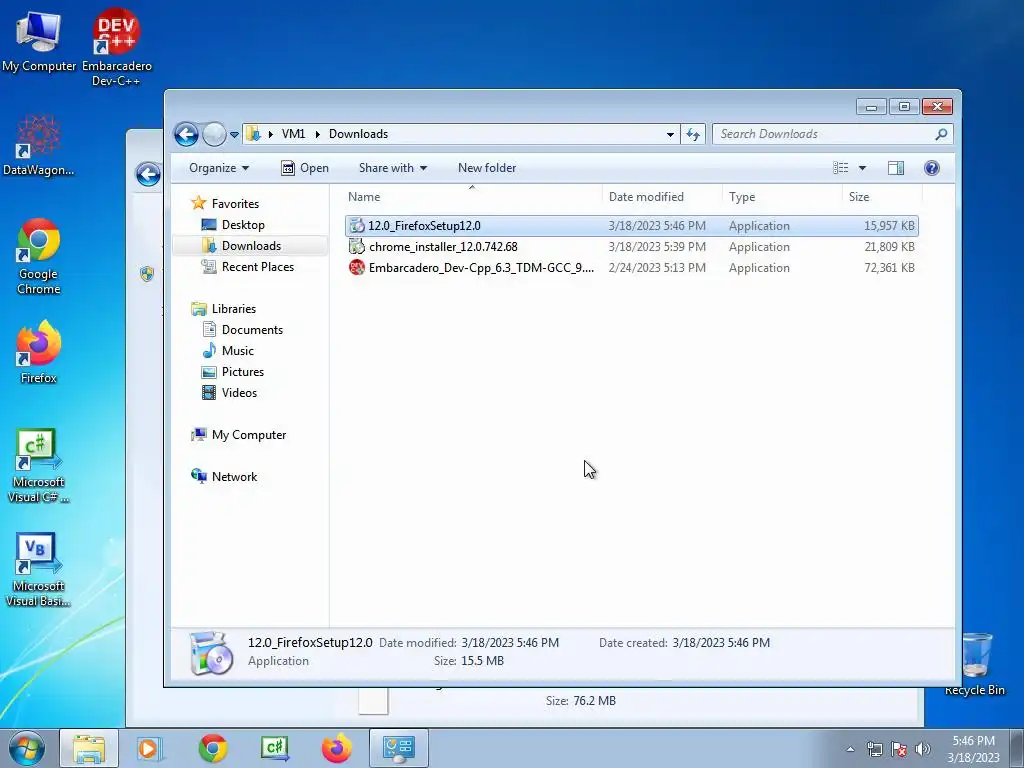Expand the root arrow before VM1 in breadcrumb
This screenshot has width=1024, height=768.
[270, 135]
